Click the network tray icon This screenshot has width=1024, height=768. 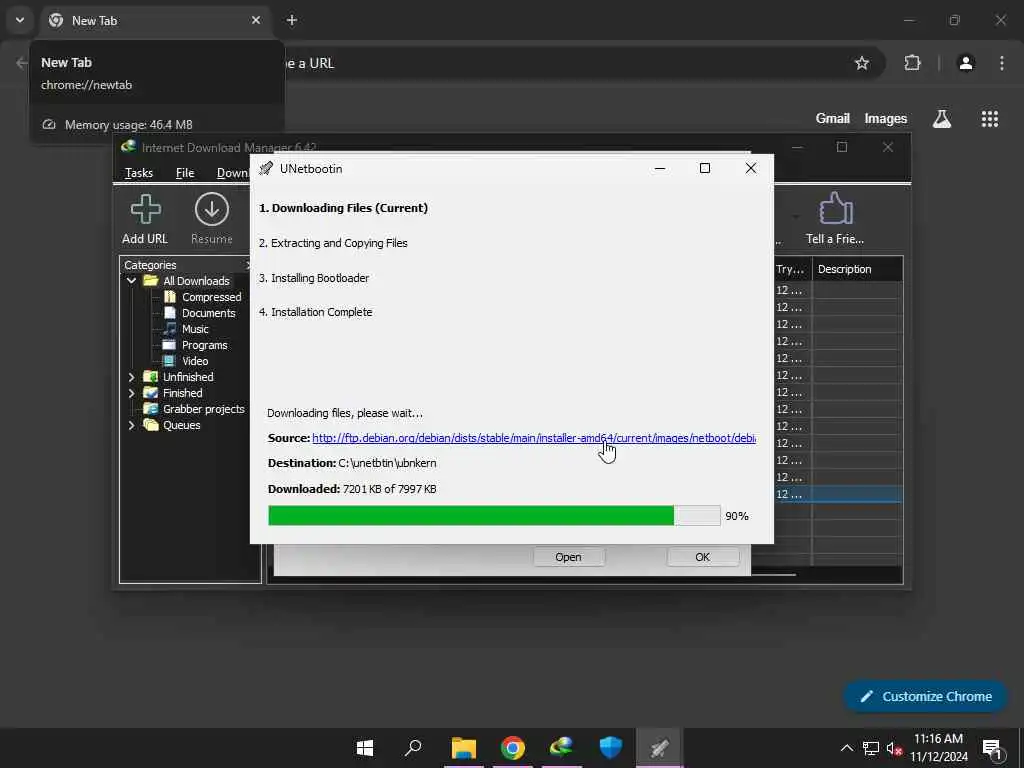[x=871, y=748]
